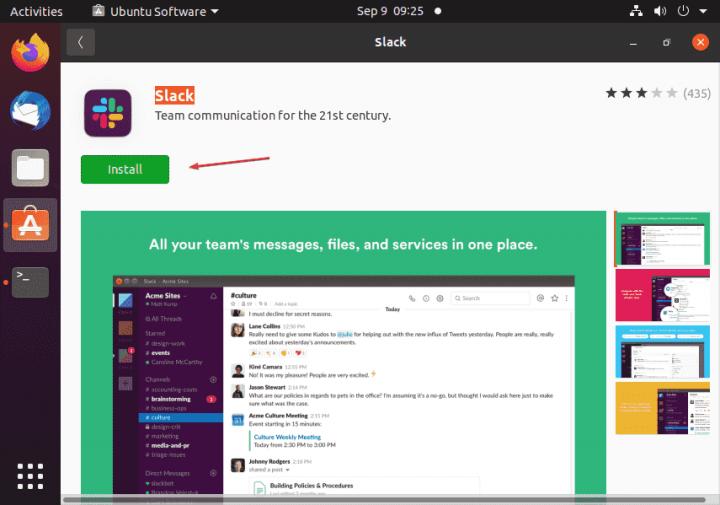Viewport: 720px width, 505px height.
Task: Go back using the header back arrow
Action: point(80,42)
